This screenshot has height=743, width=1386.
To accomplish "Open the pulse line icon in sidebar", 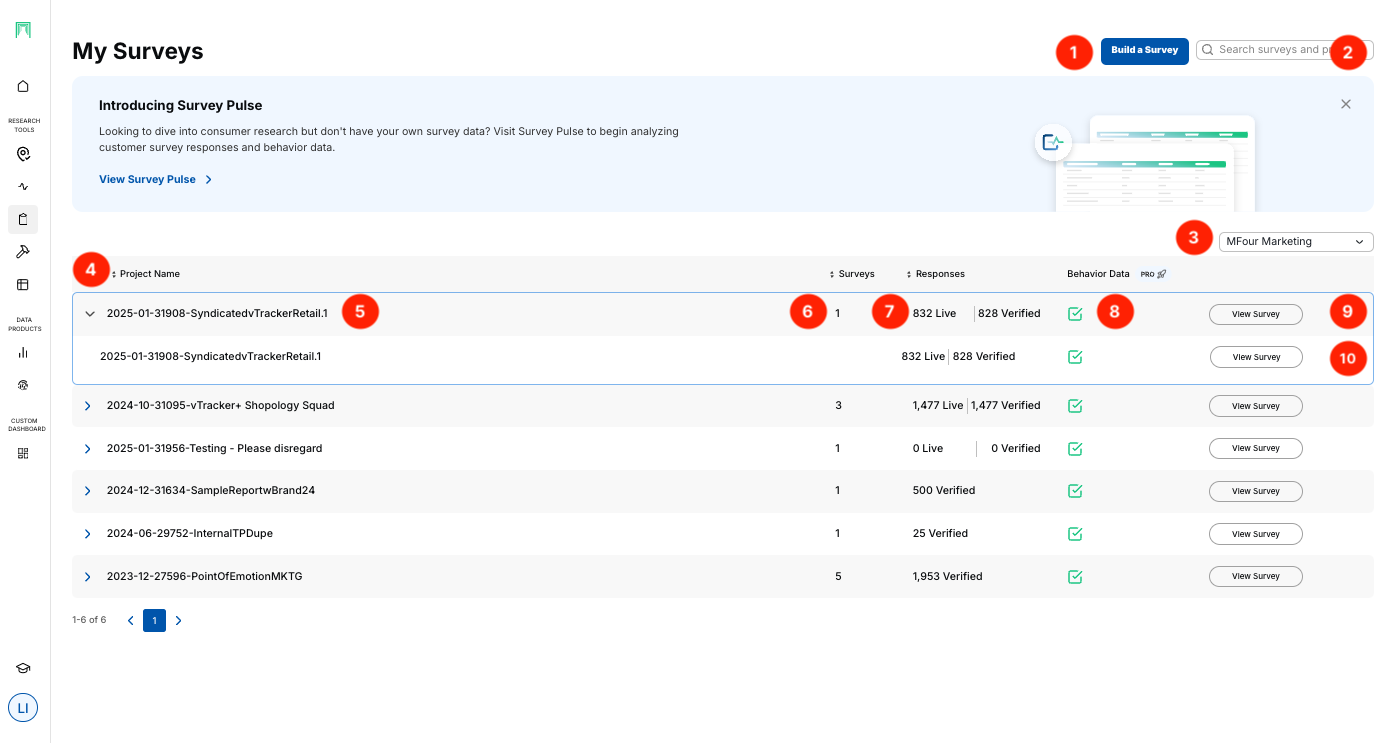I will pos(23,187).
